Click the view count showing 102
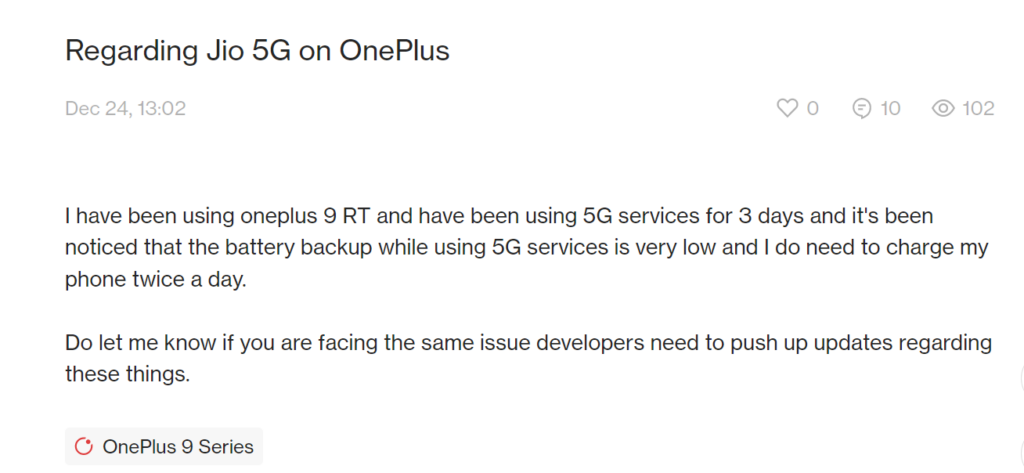Viewport: 1024px width, 473px height. tap(978, 108)
